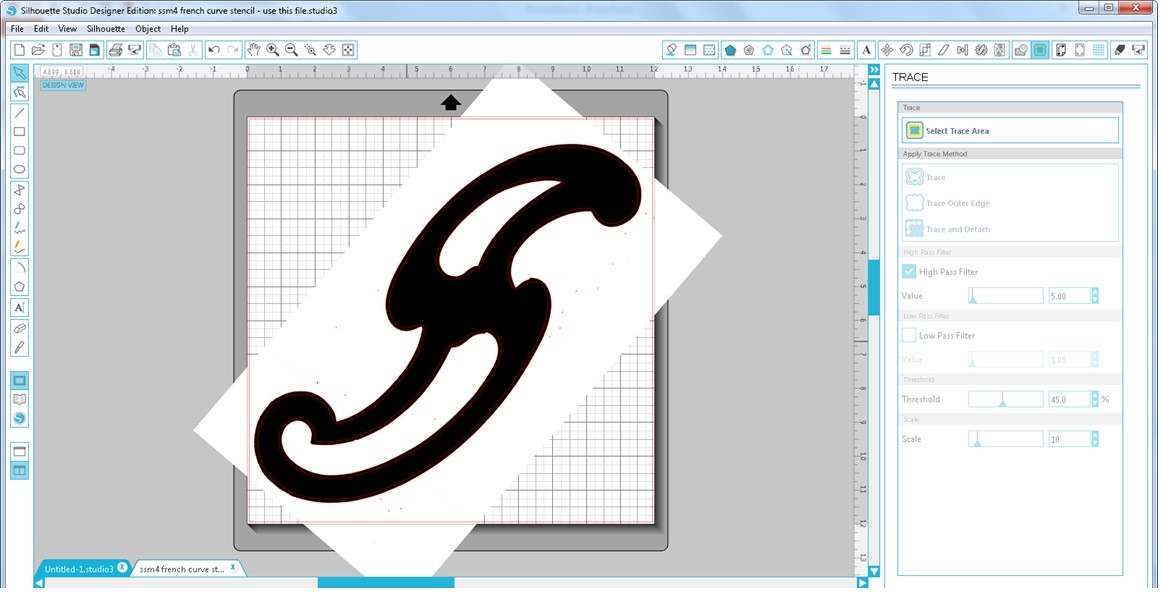Click the Threshold value field showing 45.0
Image resolution: width=1161 pixels, height=594 pixels.
coord(1069,399)
